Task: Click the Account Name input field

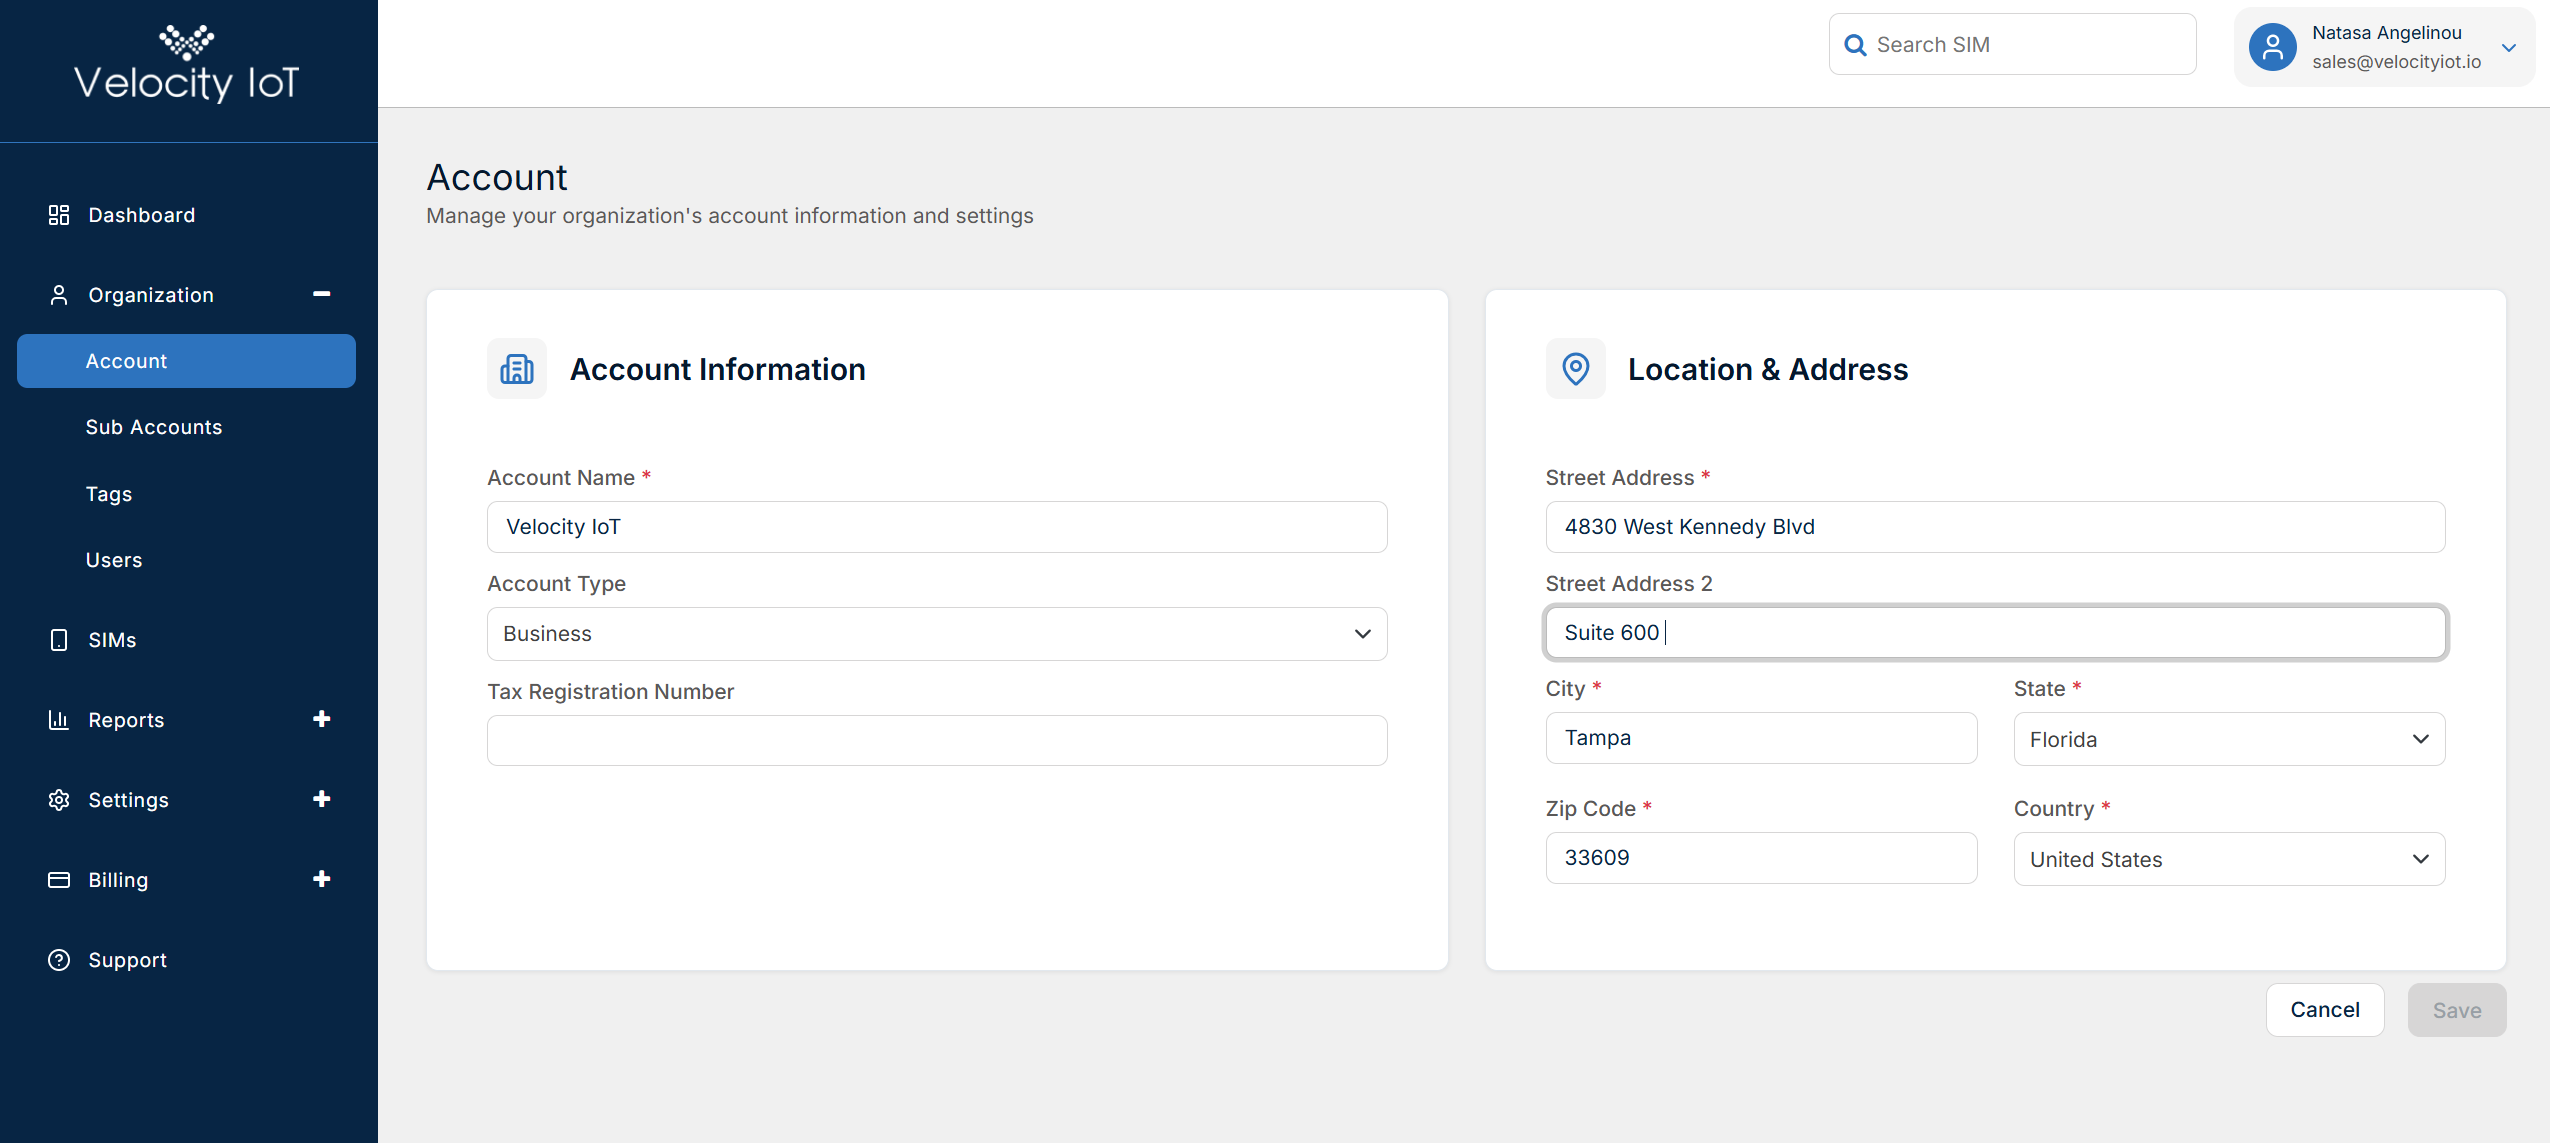Action: [x=937, y=527]
